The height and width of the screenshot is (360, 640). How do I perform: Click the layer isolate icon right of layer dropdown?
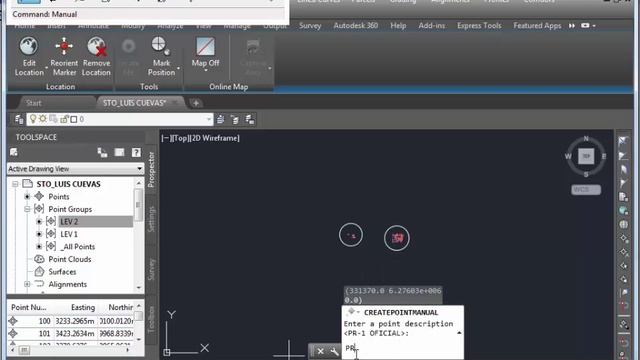click(250, 119)
